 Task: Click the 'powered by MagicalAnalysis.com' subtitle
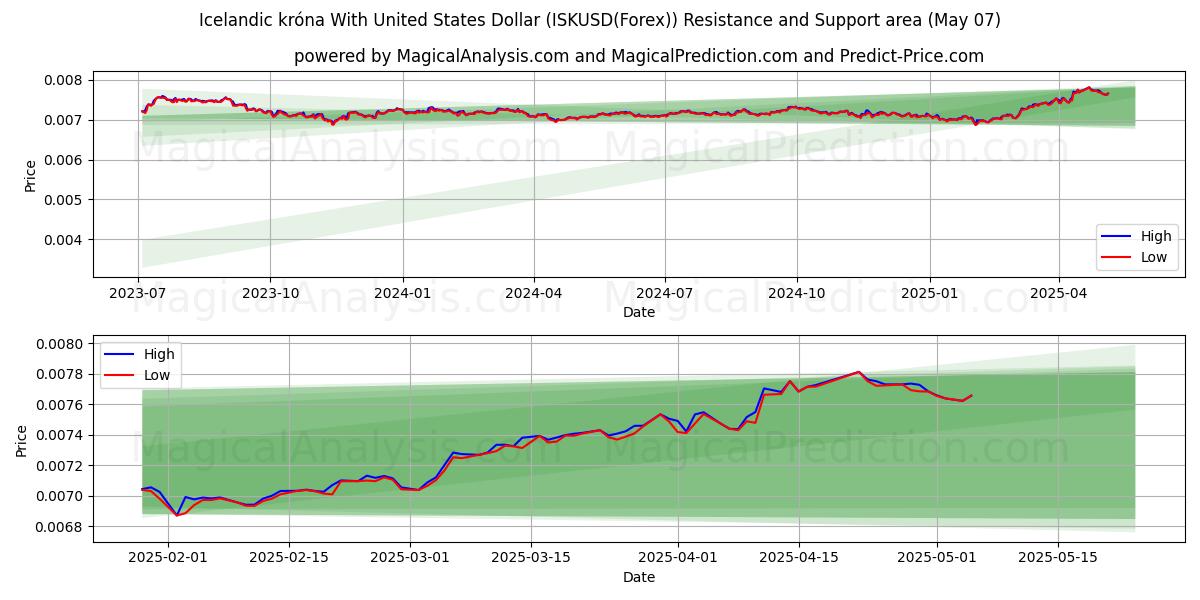coord(639,56)
